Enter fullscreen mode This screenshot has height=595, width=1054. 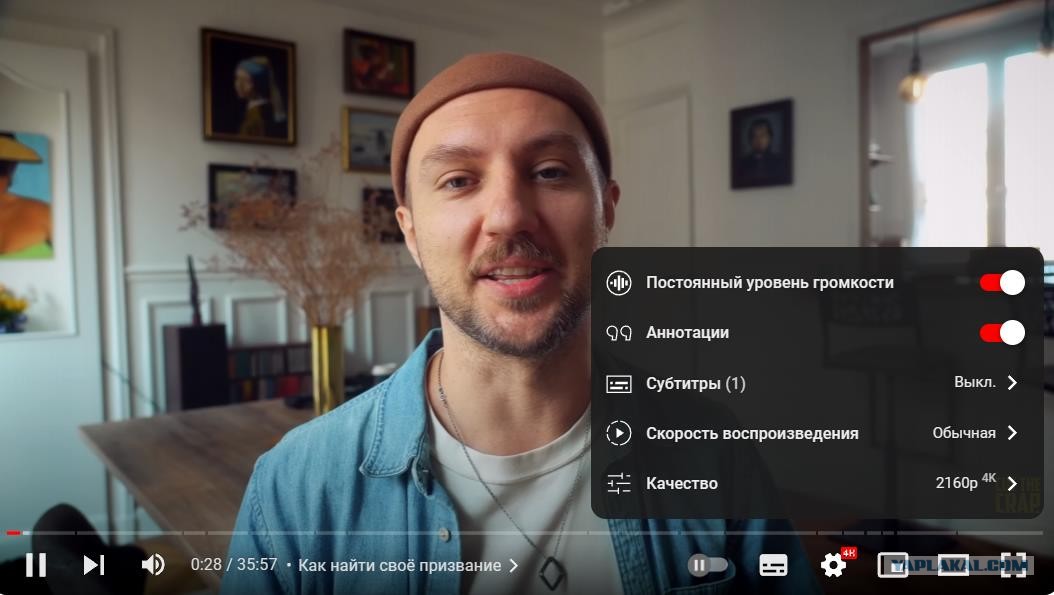[1014, 565]
